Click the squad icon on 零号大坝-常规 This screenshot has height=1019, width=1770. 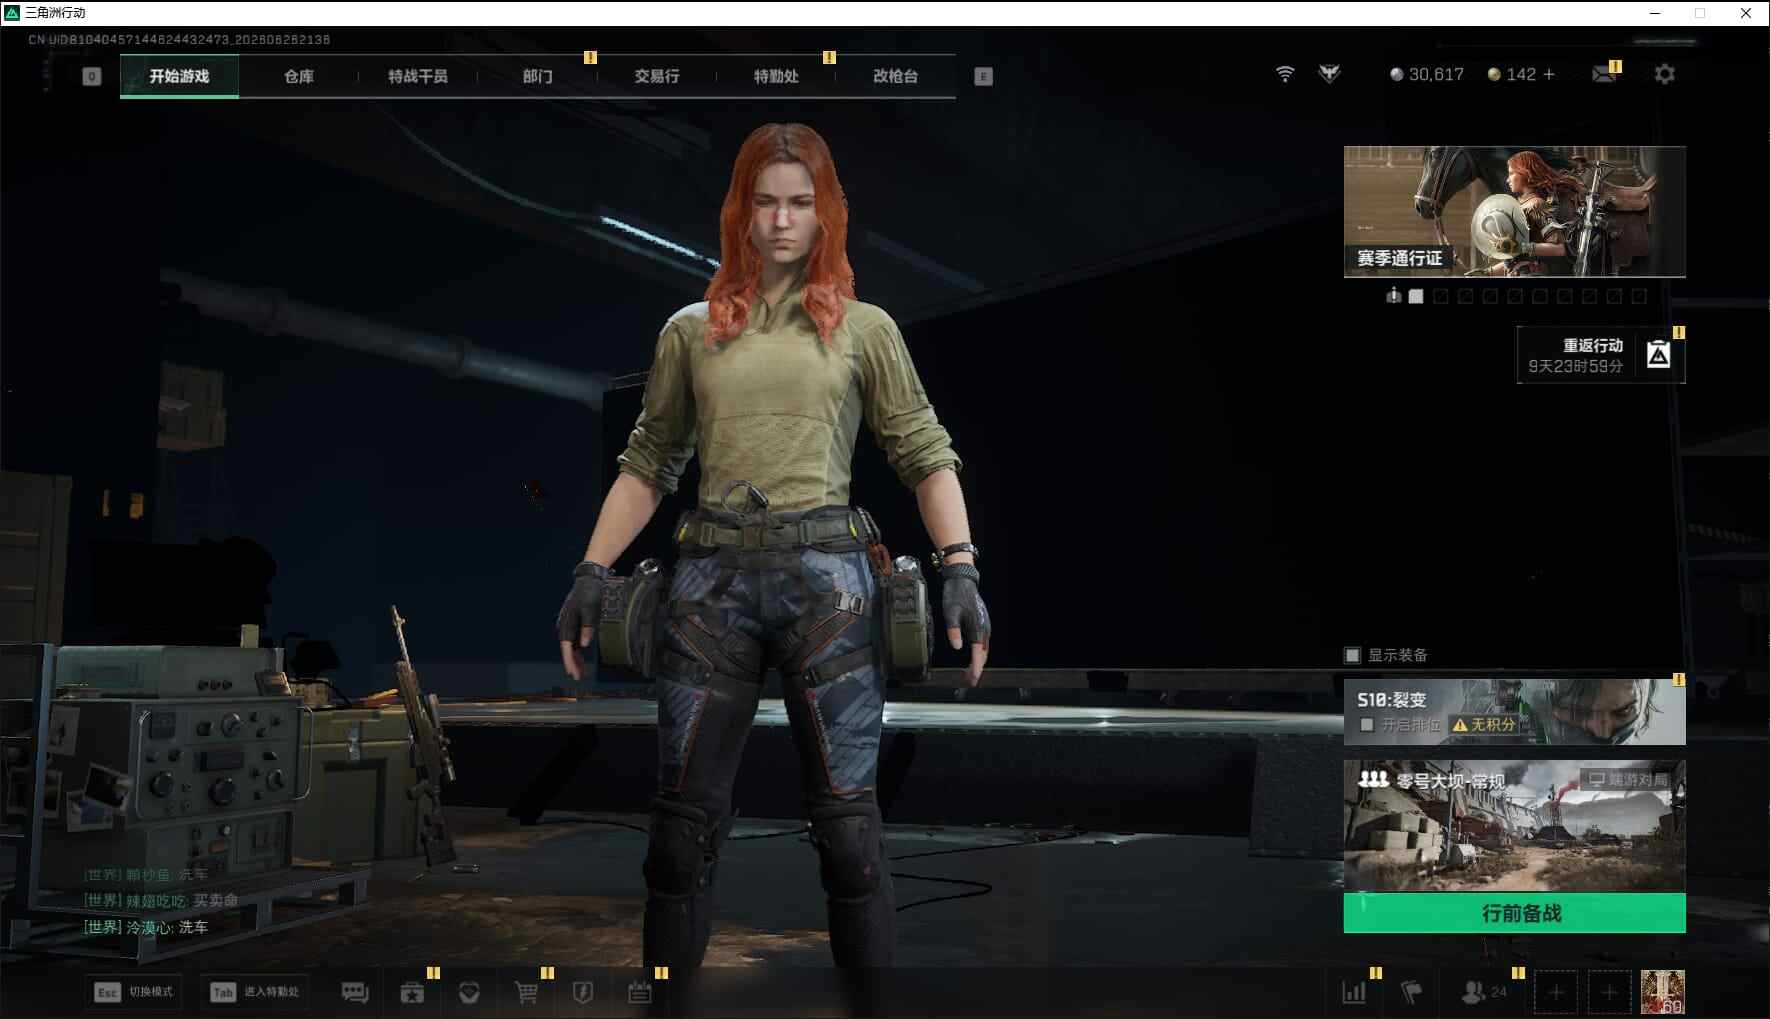tap(1373, 779)
